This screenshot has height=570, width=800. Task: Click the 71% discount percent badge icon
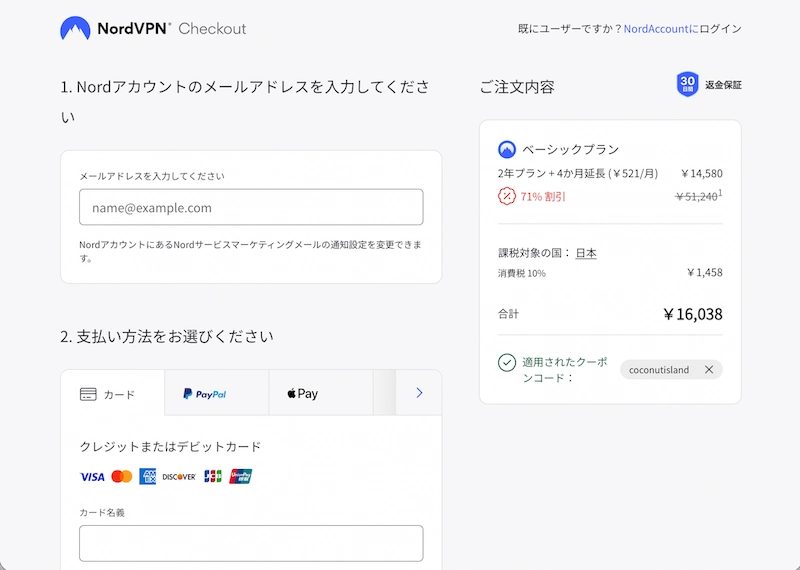tap(507, 196)
